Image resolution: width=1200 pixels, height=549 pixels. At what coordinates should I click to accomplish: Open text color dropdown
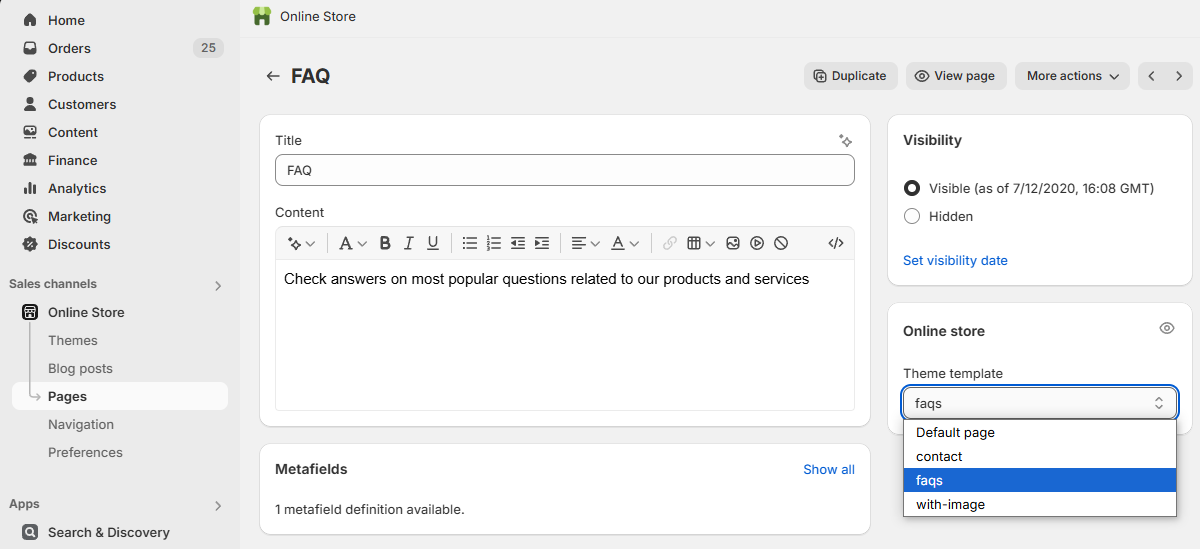pyautogui.click(x=625, y=243)
